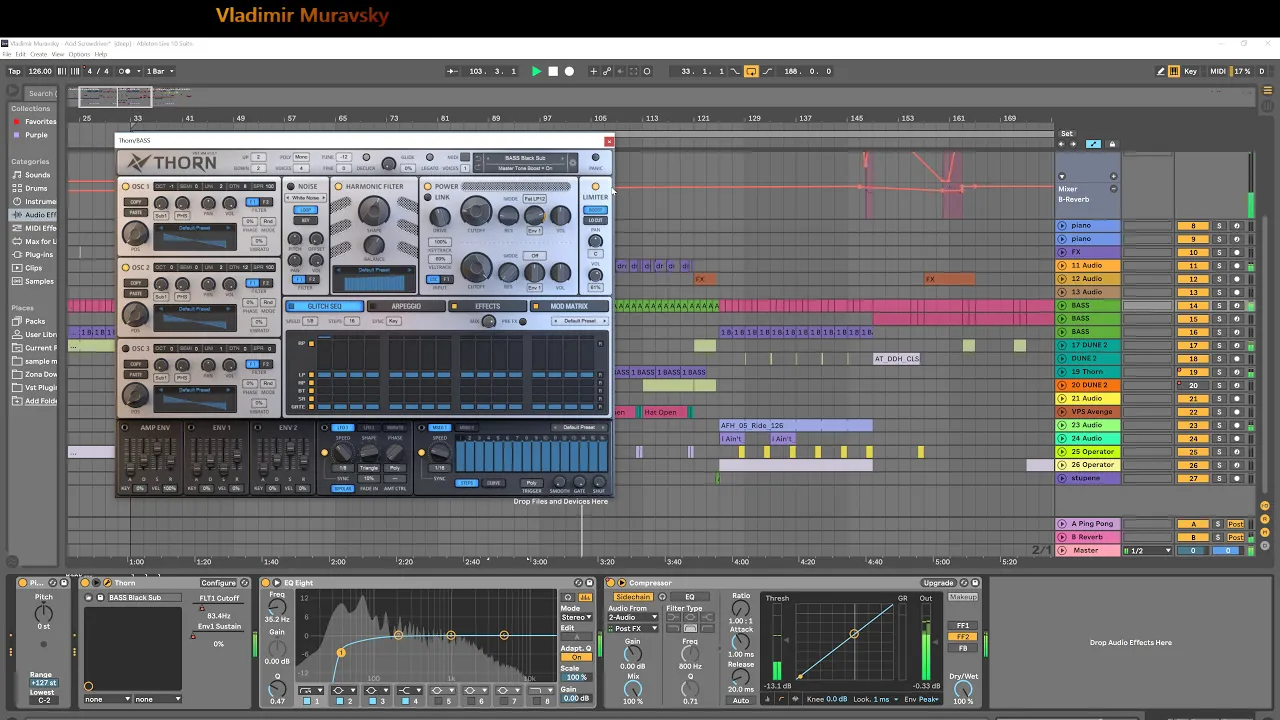This screenshot has height=720, width=1280.
Task: Toggle EQ Eight Adaptive Q On
Action: tap(576, 657)
